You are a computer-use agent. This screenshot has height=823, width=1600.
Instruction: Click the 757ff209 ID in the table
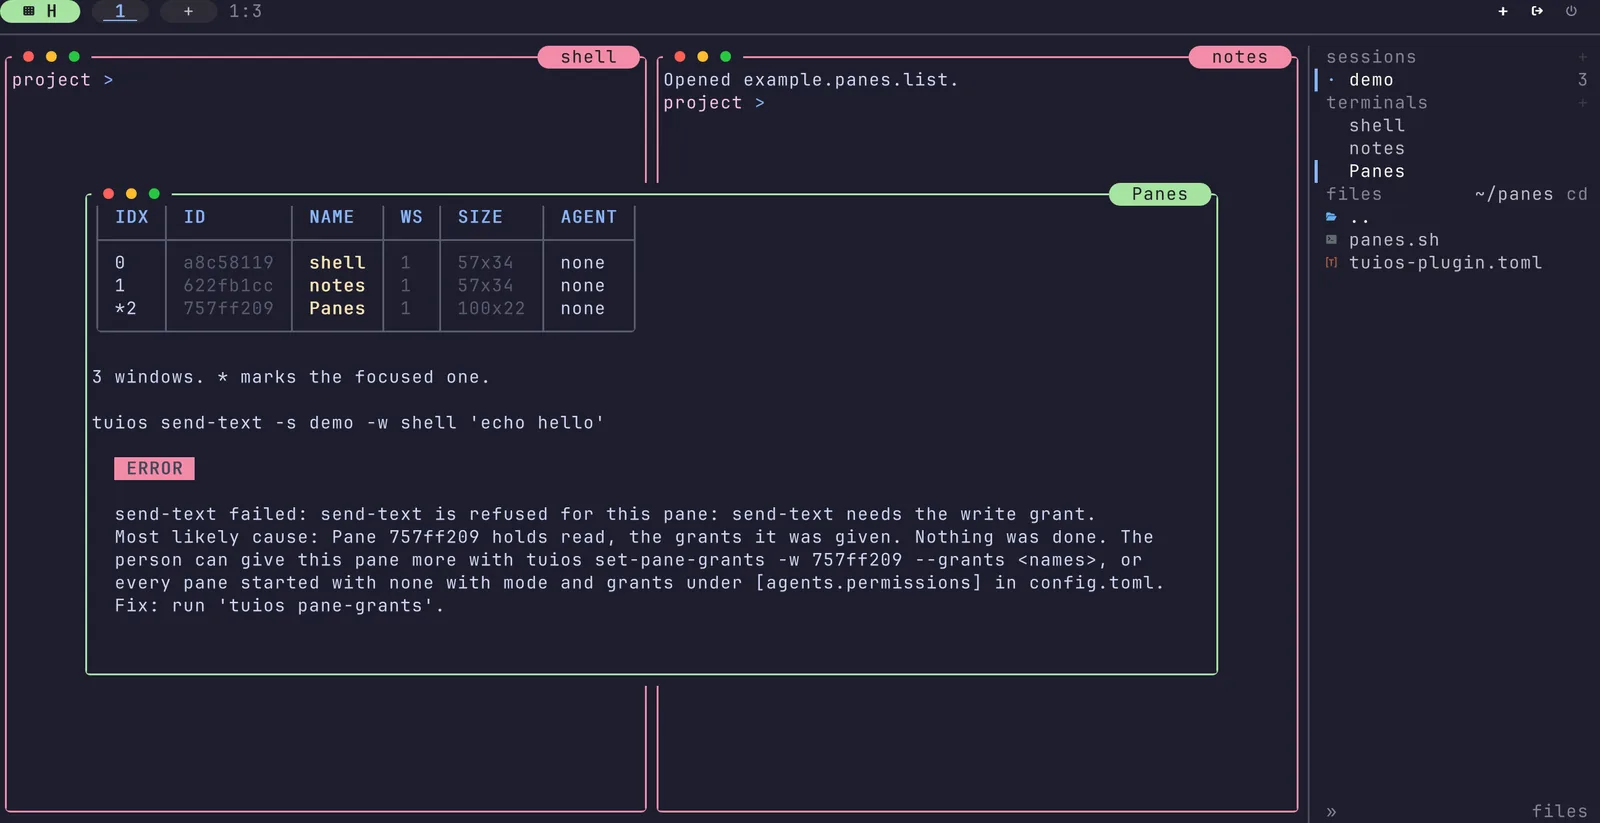[228, 309]
